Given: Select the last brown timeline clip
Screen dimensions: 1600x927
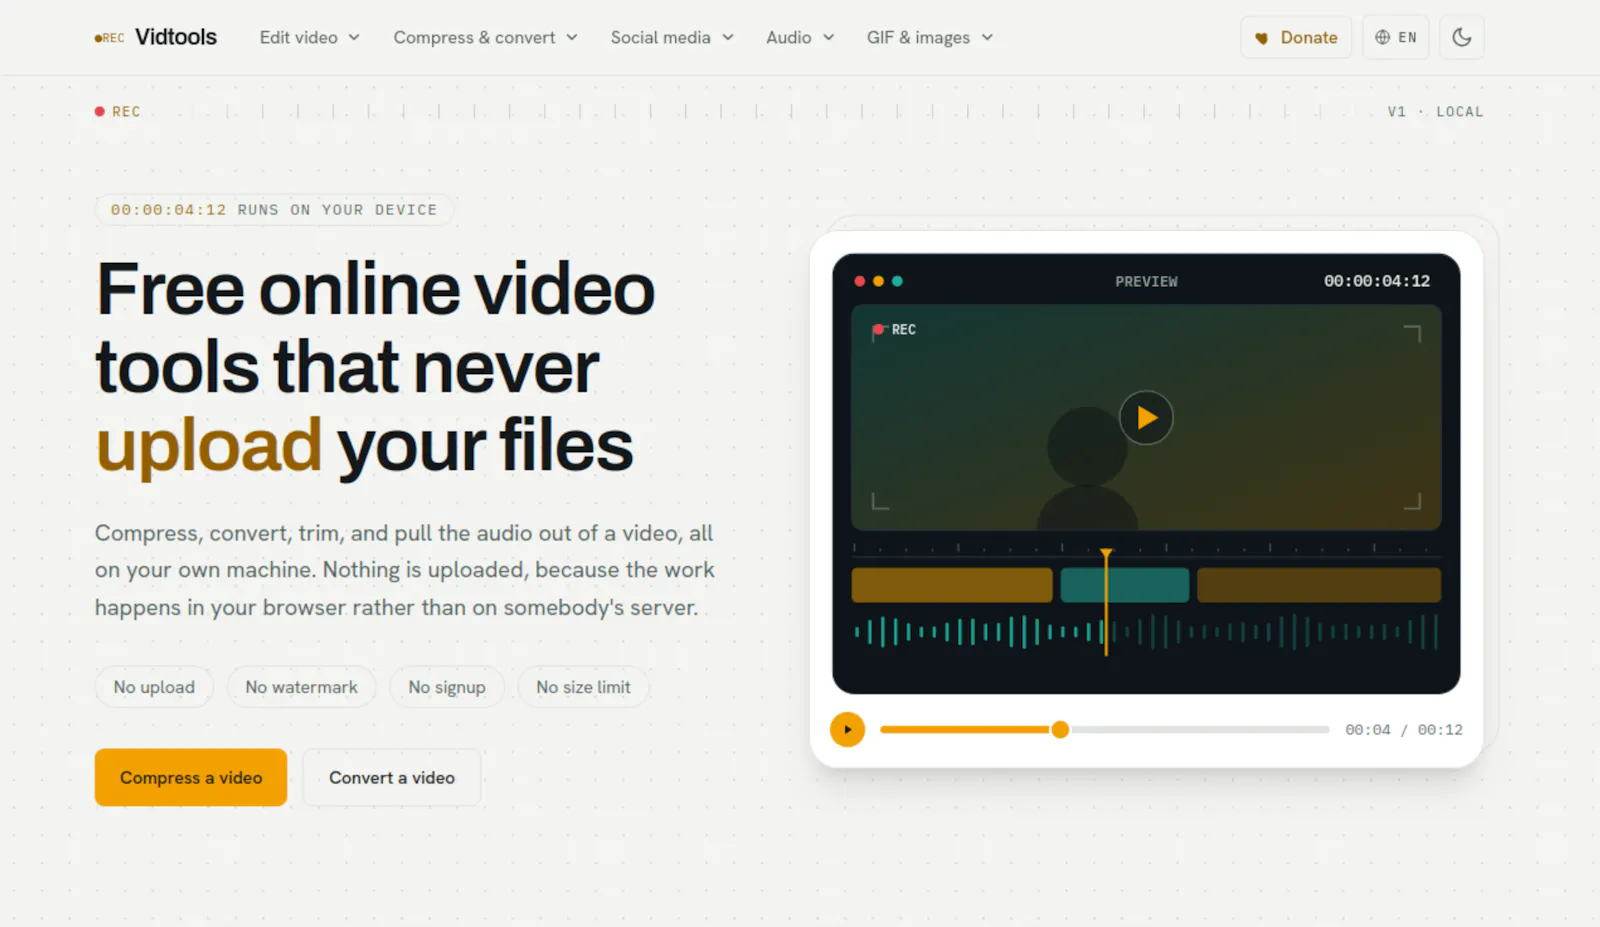Looking at the screenshot, I should coord(1319,585).
